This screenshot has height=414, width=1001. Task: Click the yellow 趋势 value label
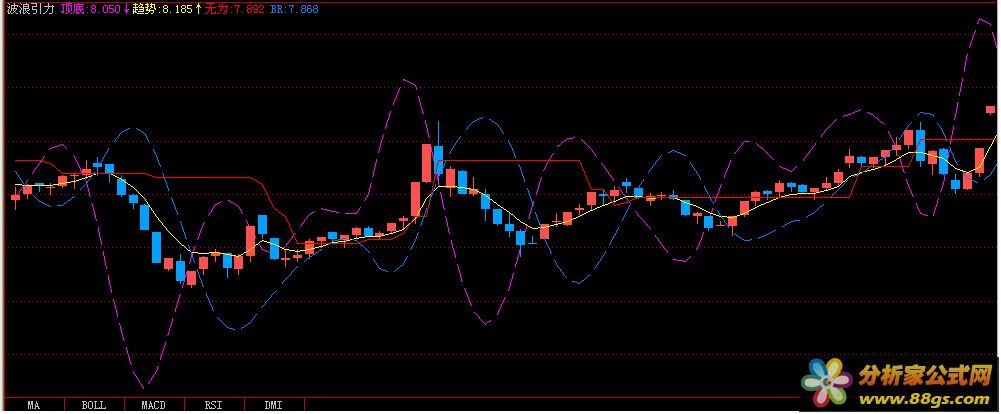161,9
